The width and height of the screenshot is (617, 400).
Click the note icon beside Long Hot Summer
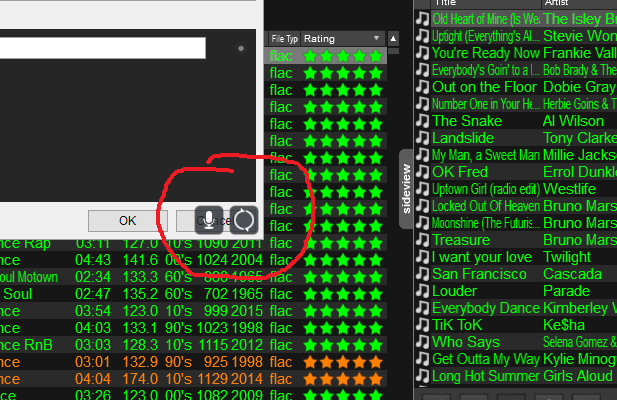[423, 376]
